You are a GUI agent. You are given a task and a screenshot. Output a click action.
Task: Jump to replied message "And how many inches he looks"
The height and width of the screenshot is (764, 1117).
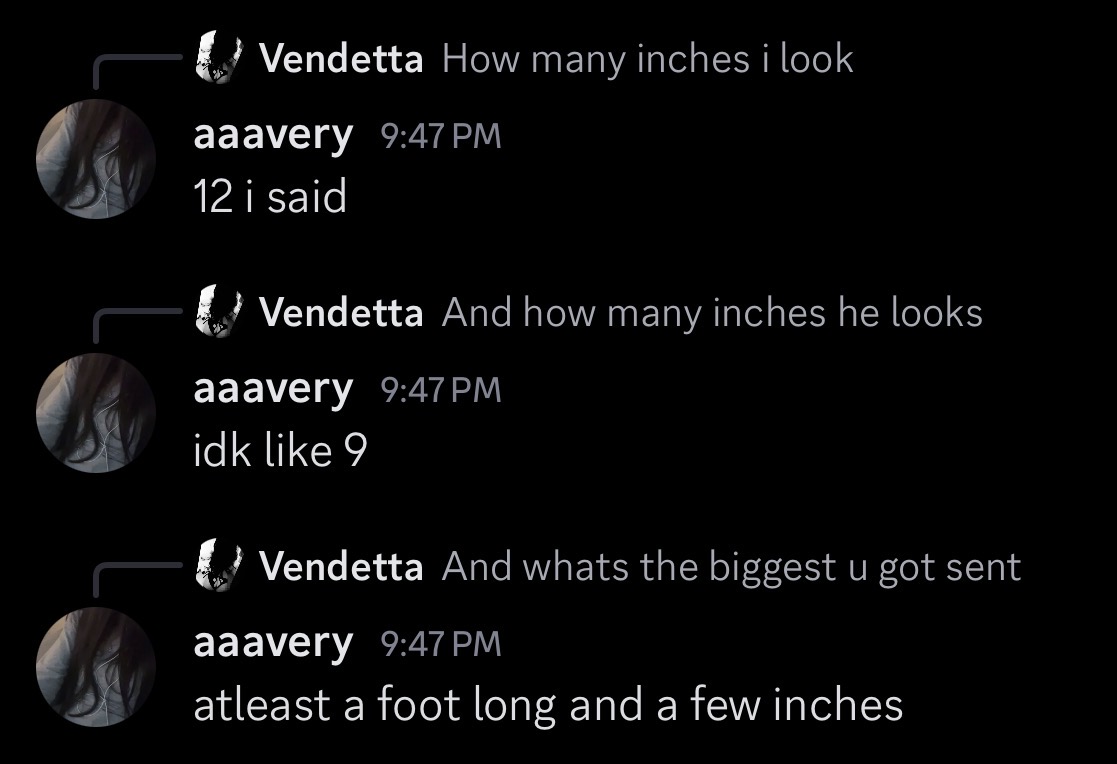point(712,313)
